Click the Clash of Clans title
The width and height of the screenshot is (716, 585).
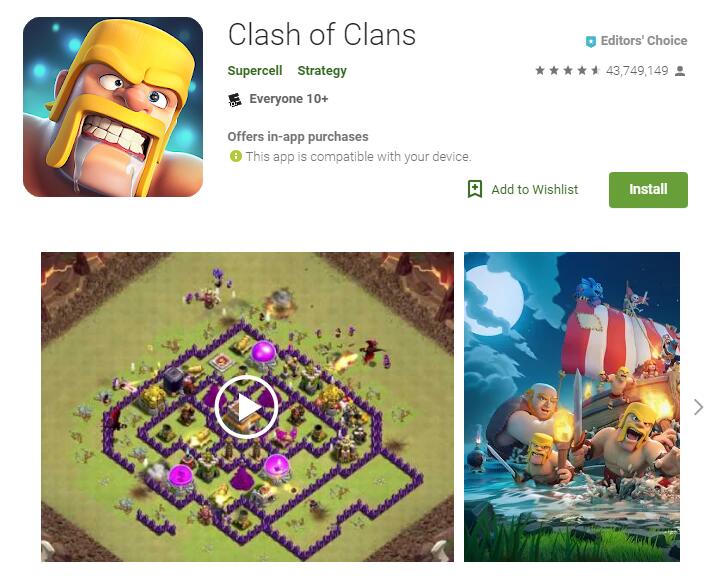pyautogui.click(x=321, y=35)
